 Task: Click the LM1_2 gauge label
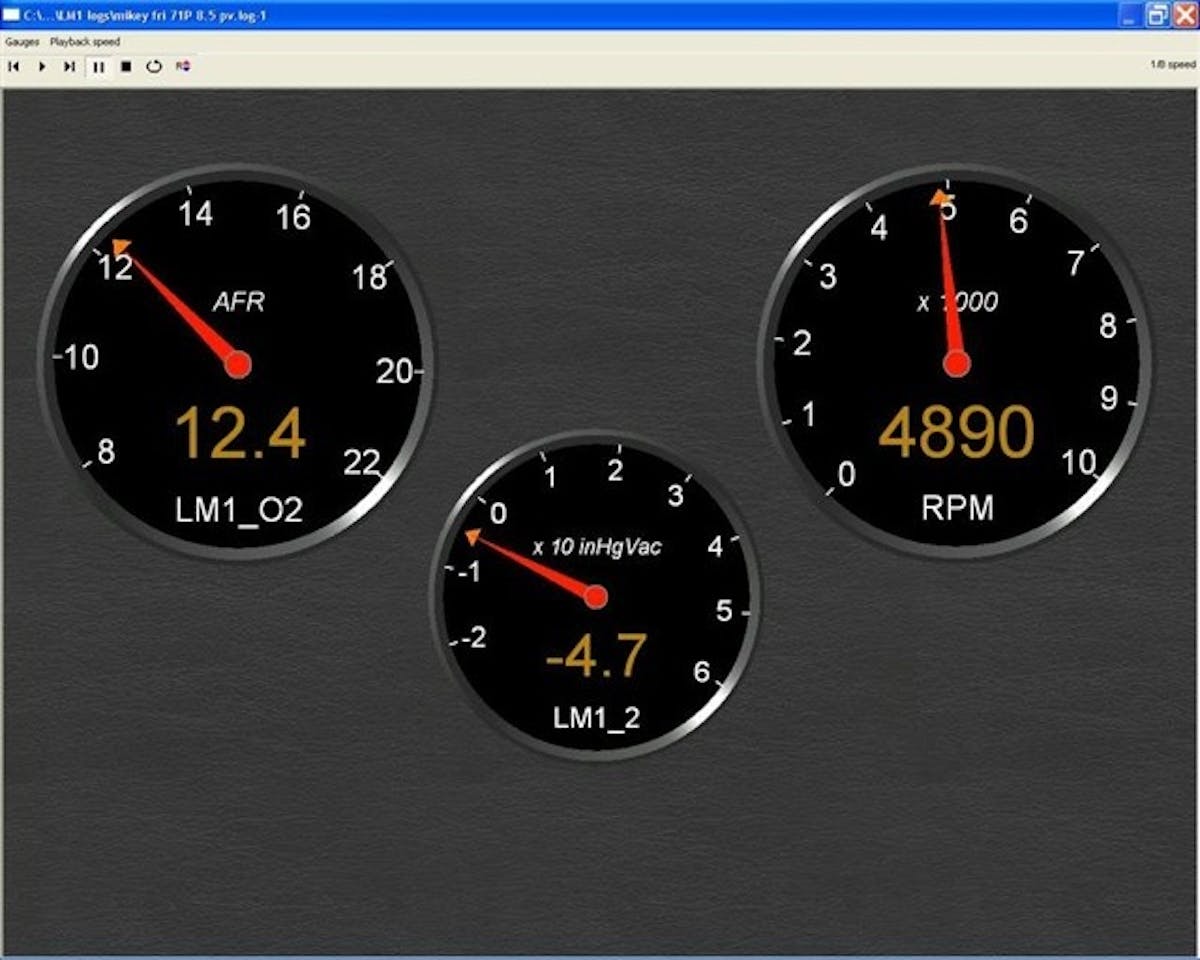pyautogui.click(x=597, y=717)
